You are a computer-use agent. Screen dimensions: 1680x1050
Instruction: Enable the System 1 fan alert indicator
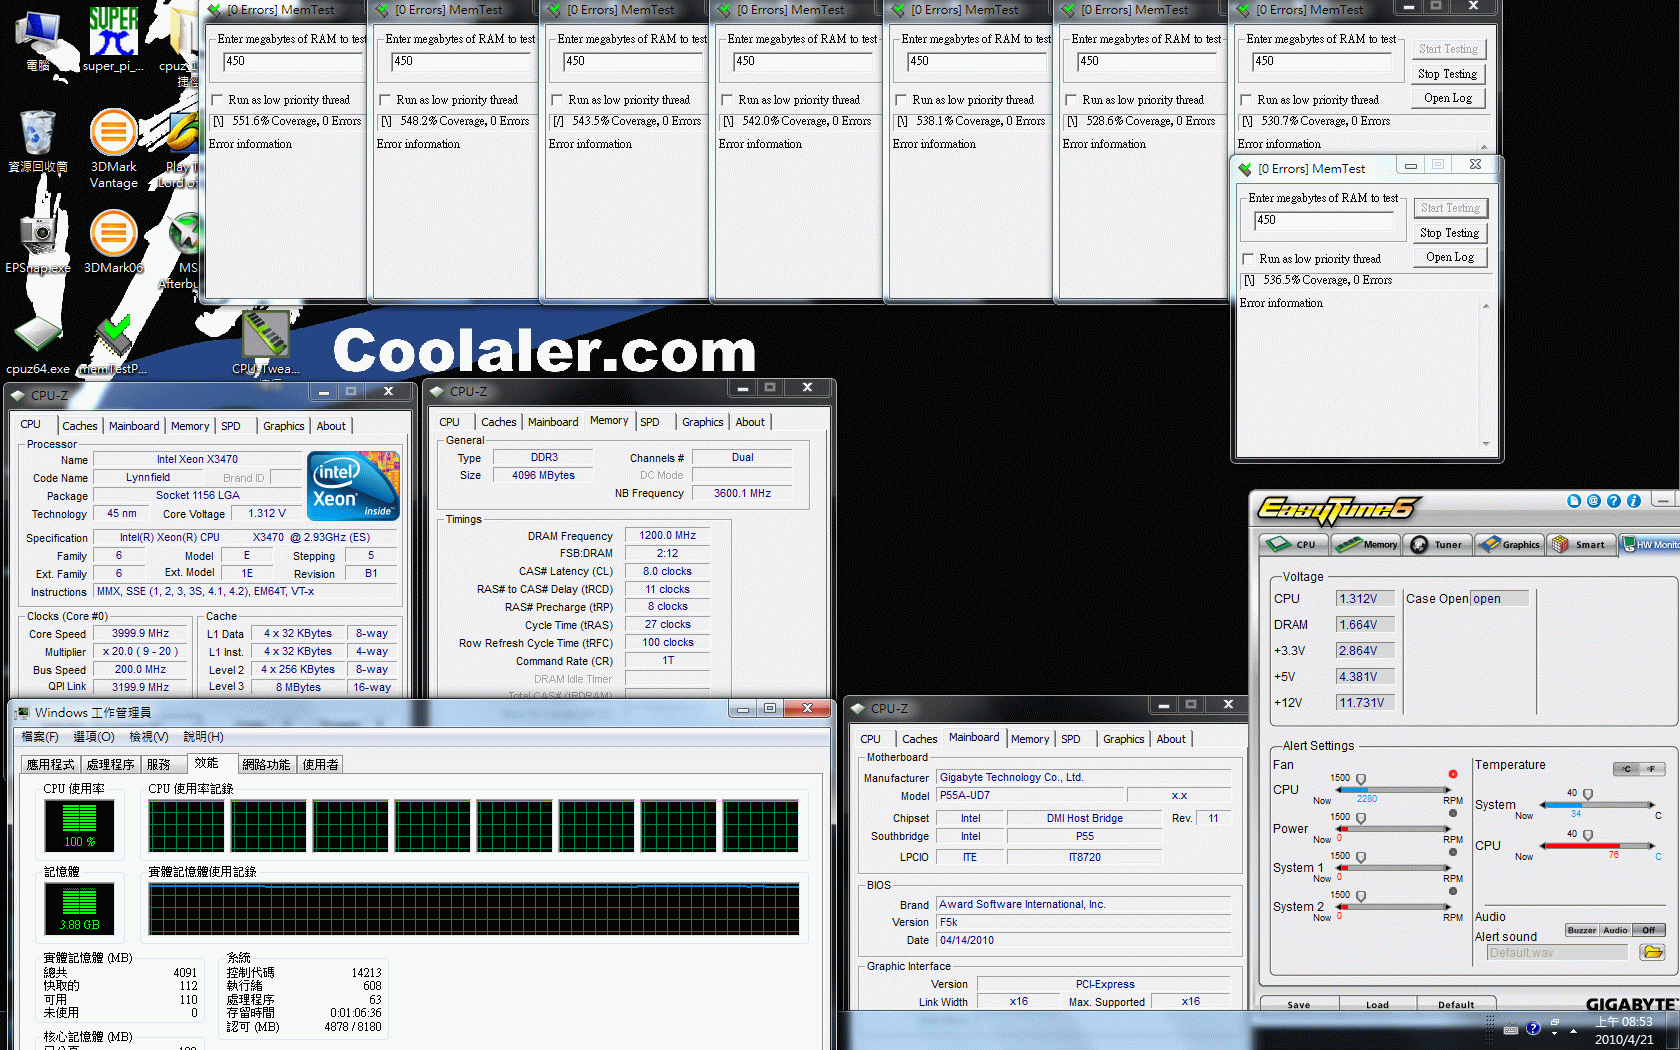[x=1452, y=852]
